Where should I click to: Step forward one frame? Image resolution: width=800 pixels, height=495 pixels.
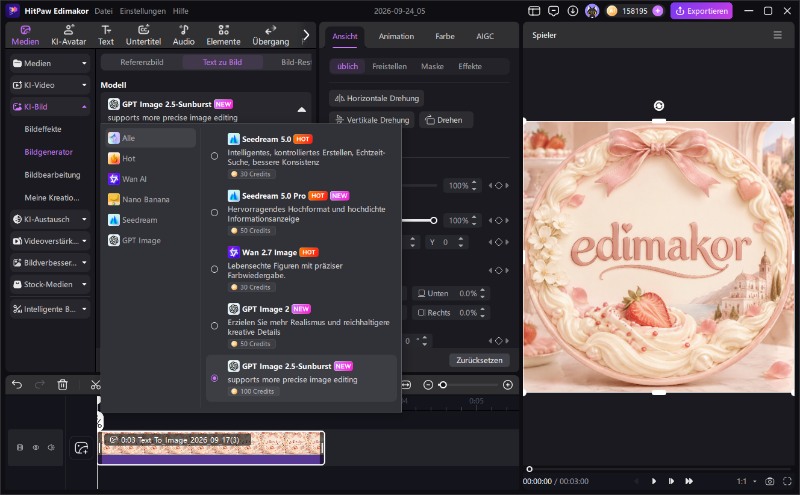[671, 481]
